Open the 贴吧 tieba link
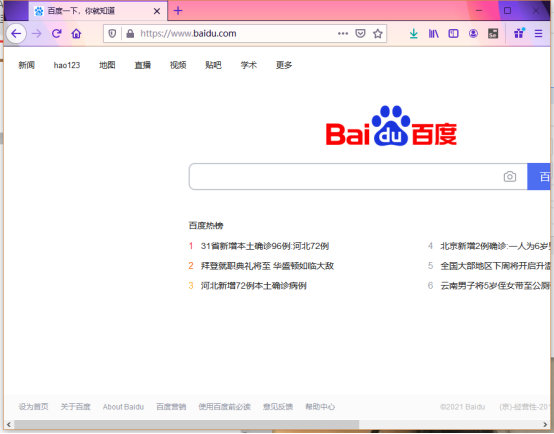The width and height of the screenshot is (554, 434). [x=213, y=65]
